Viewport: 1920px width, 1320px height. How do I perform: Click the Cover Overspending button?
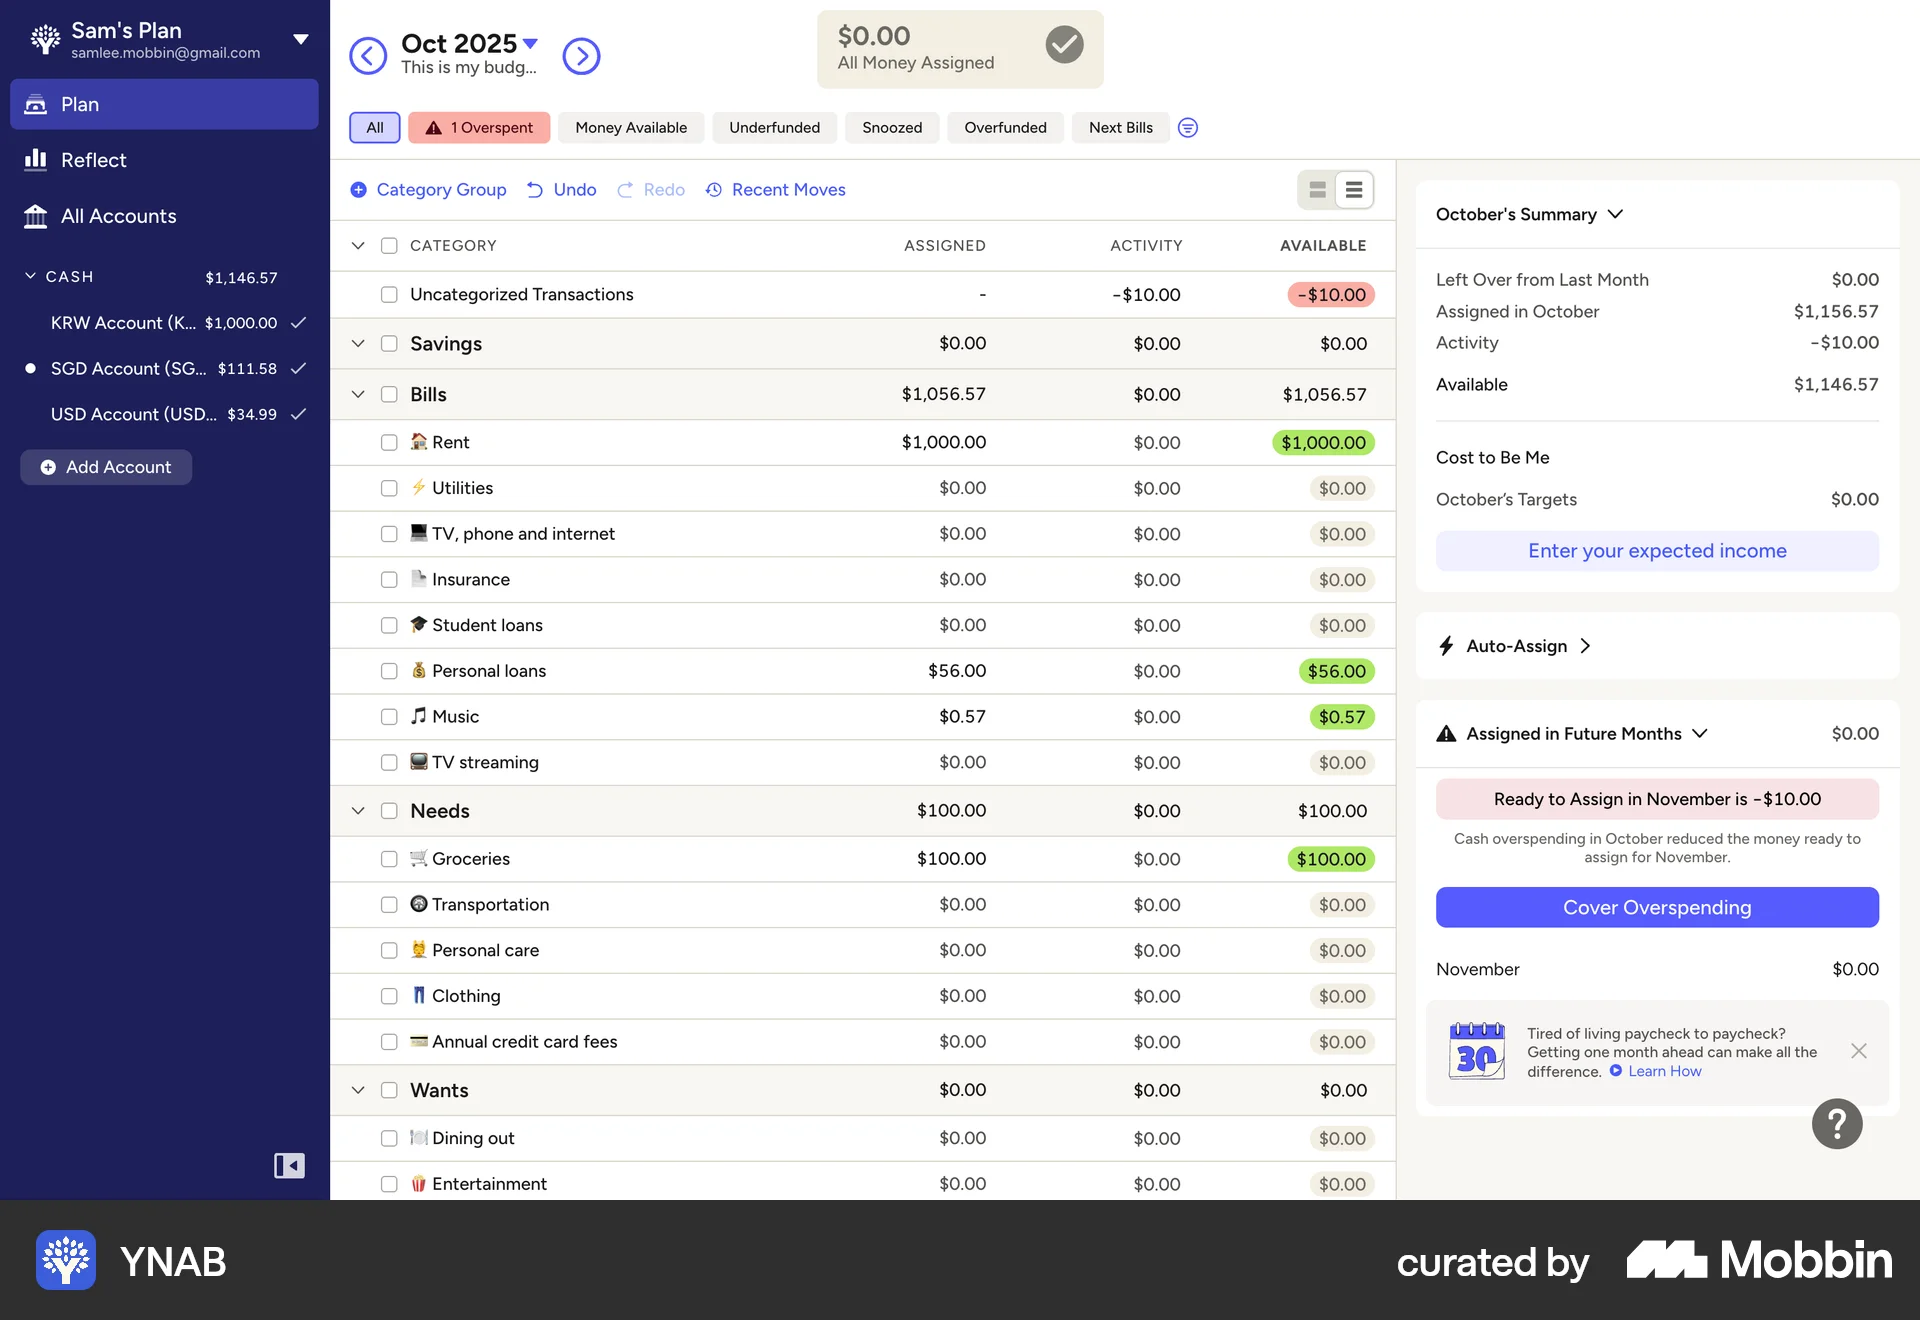coord(1657,907)
